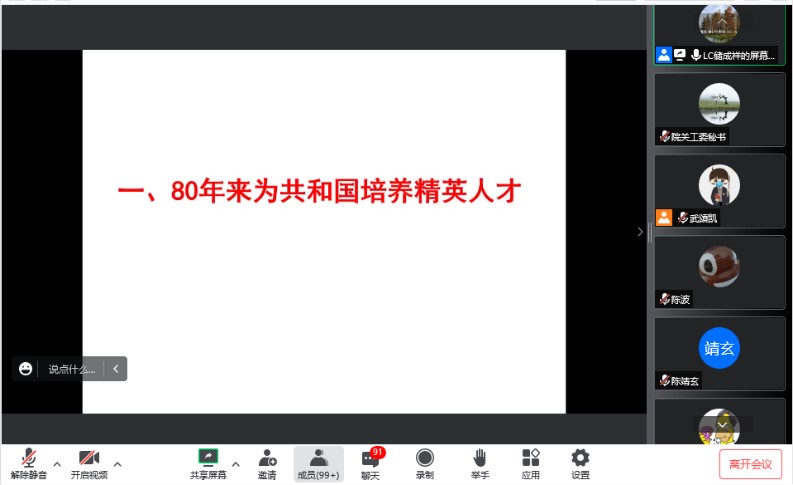Expand video options arrow next to 开启视频
Screen dimensions: 793x485
click(x=117, y=464)
